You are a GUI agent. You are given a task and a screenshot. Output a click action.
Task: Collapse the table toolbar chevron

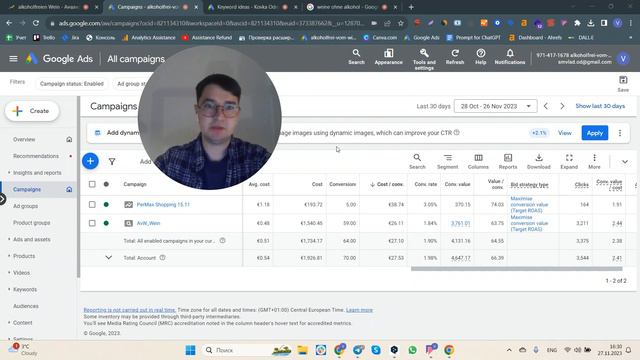[625, 162]
